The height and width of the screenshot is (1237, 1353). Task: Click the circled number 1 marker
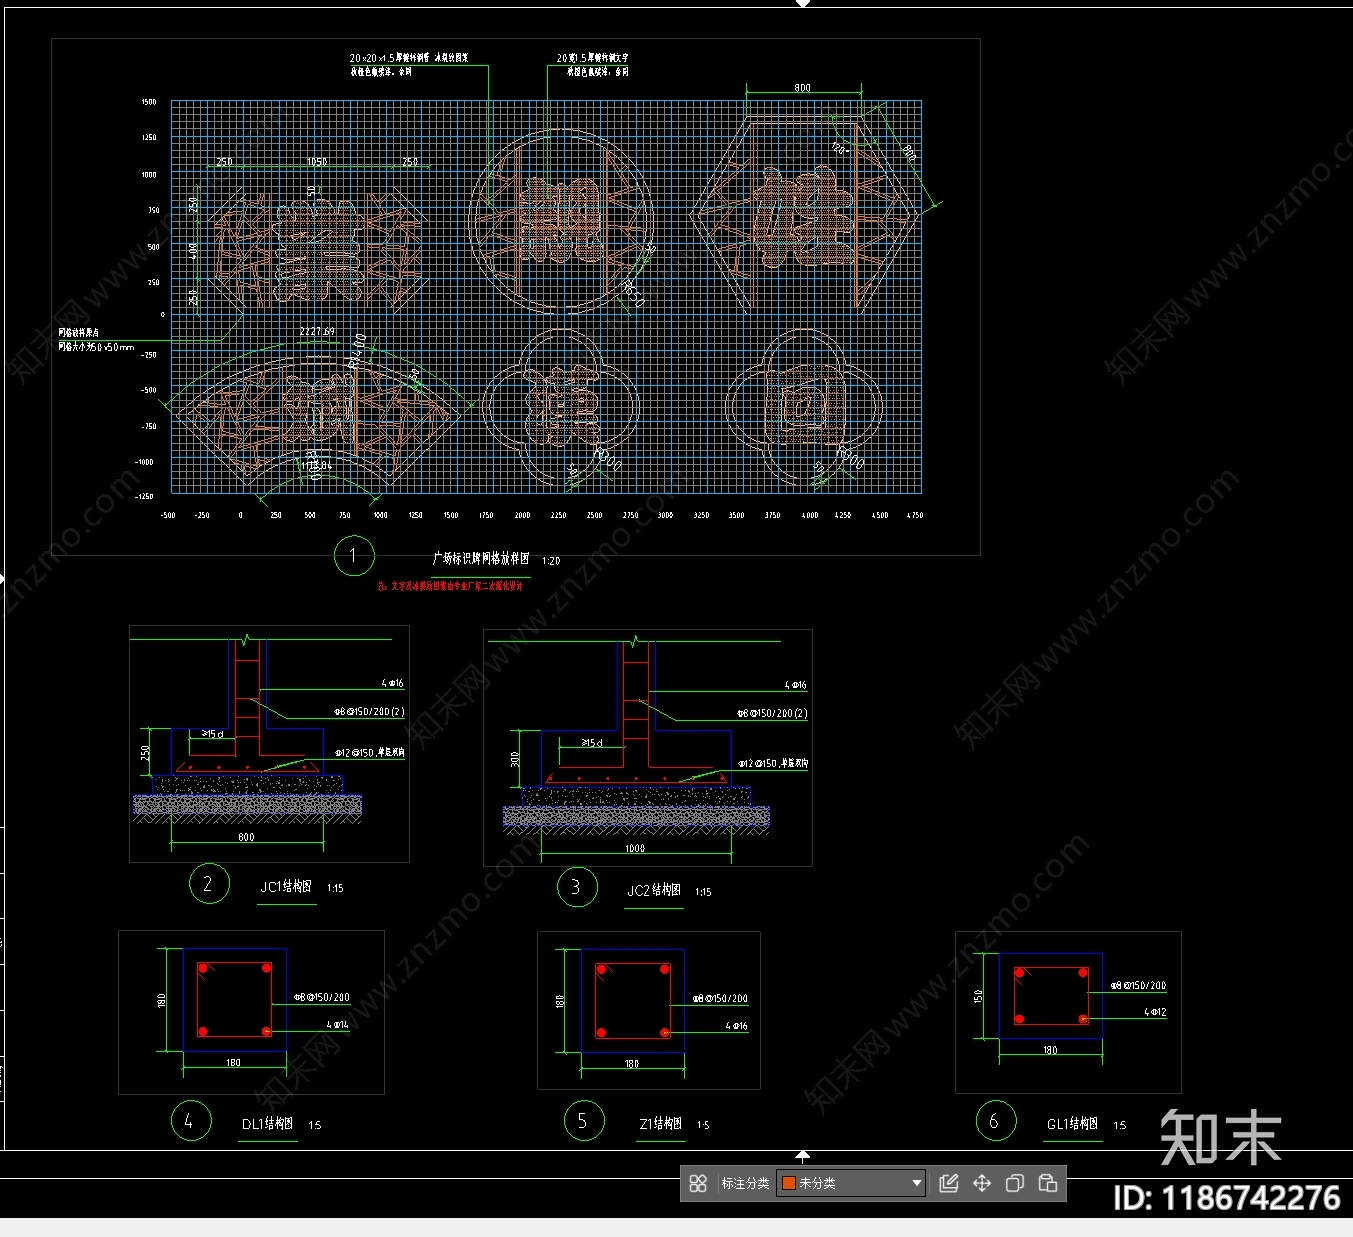click(353, 555)
